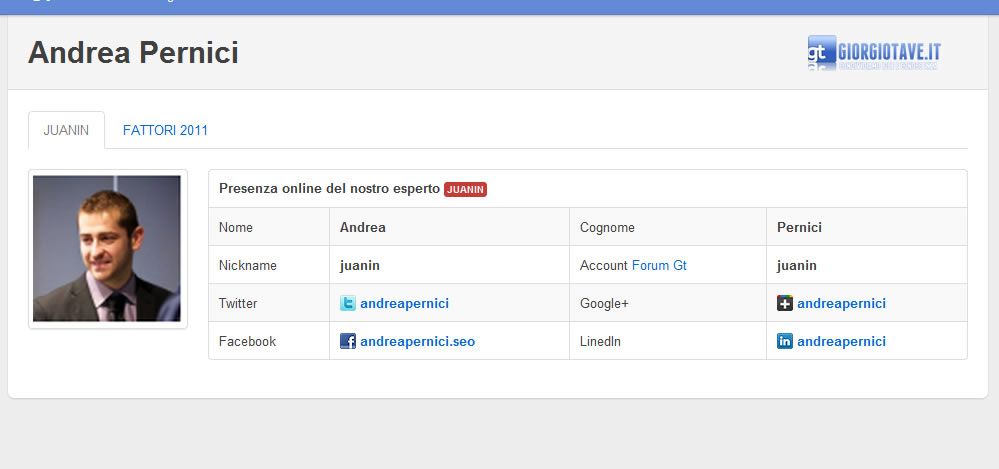
Task: Switch to the FATTORI 2011 tab
Action: point(165,130)
